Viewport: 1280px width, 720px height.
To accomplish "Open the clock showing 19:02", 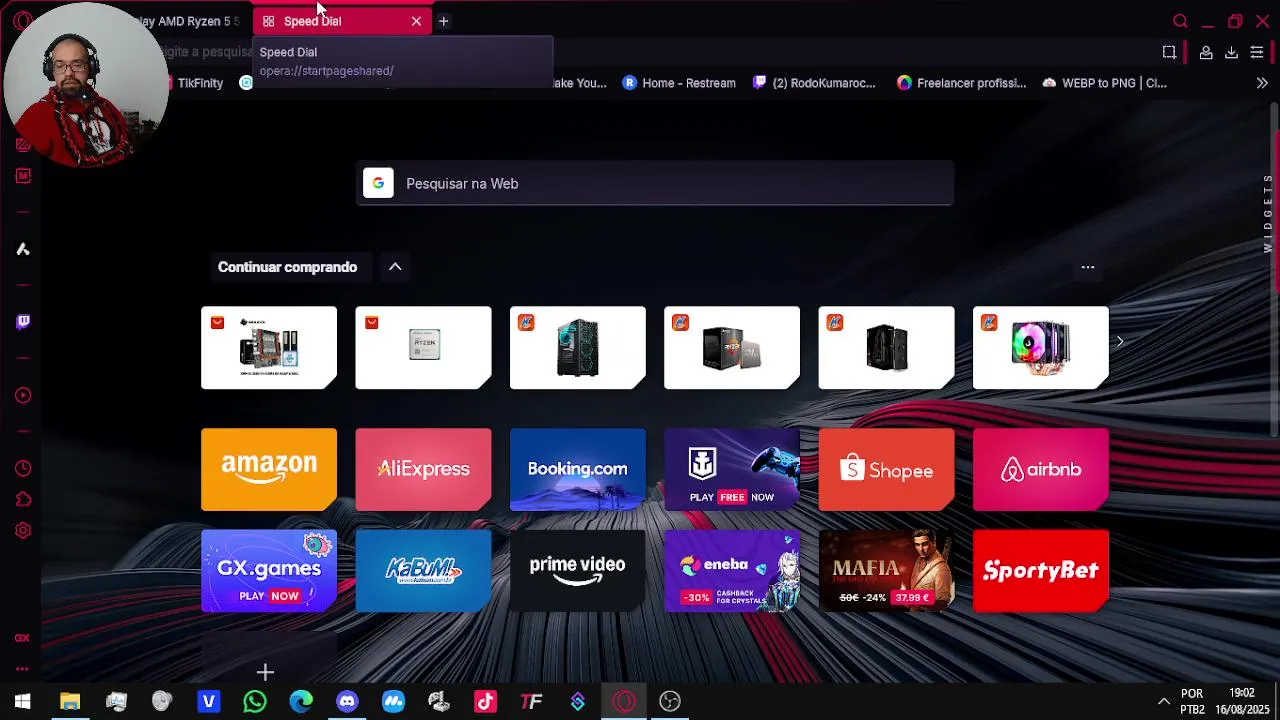I will point(1241,701).
